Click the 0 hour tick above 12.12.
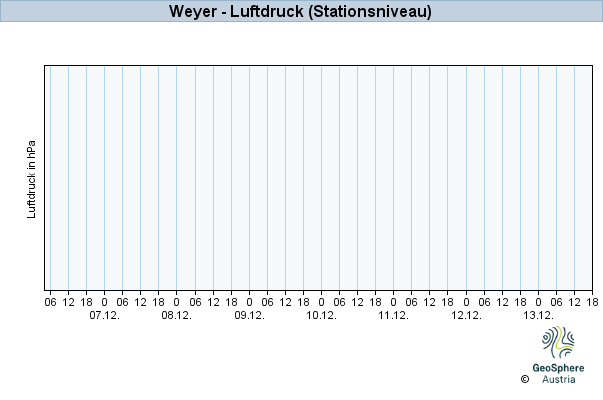The image size is (603, 400). (x=466, y=302)
